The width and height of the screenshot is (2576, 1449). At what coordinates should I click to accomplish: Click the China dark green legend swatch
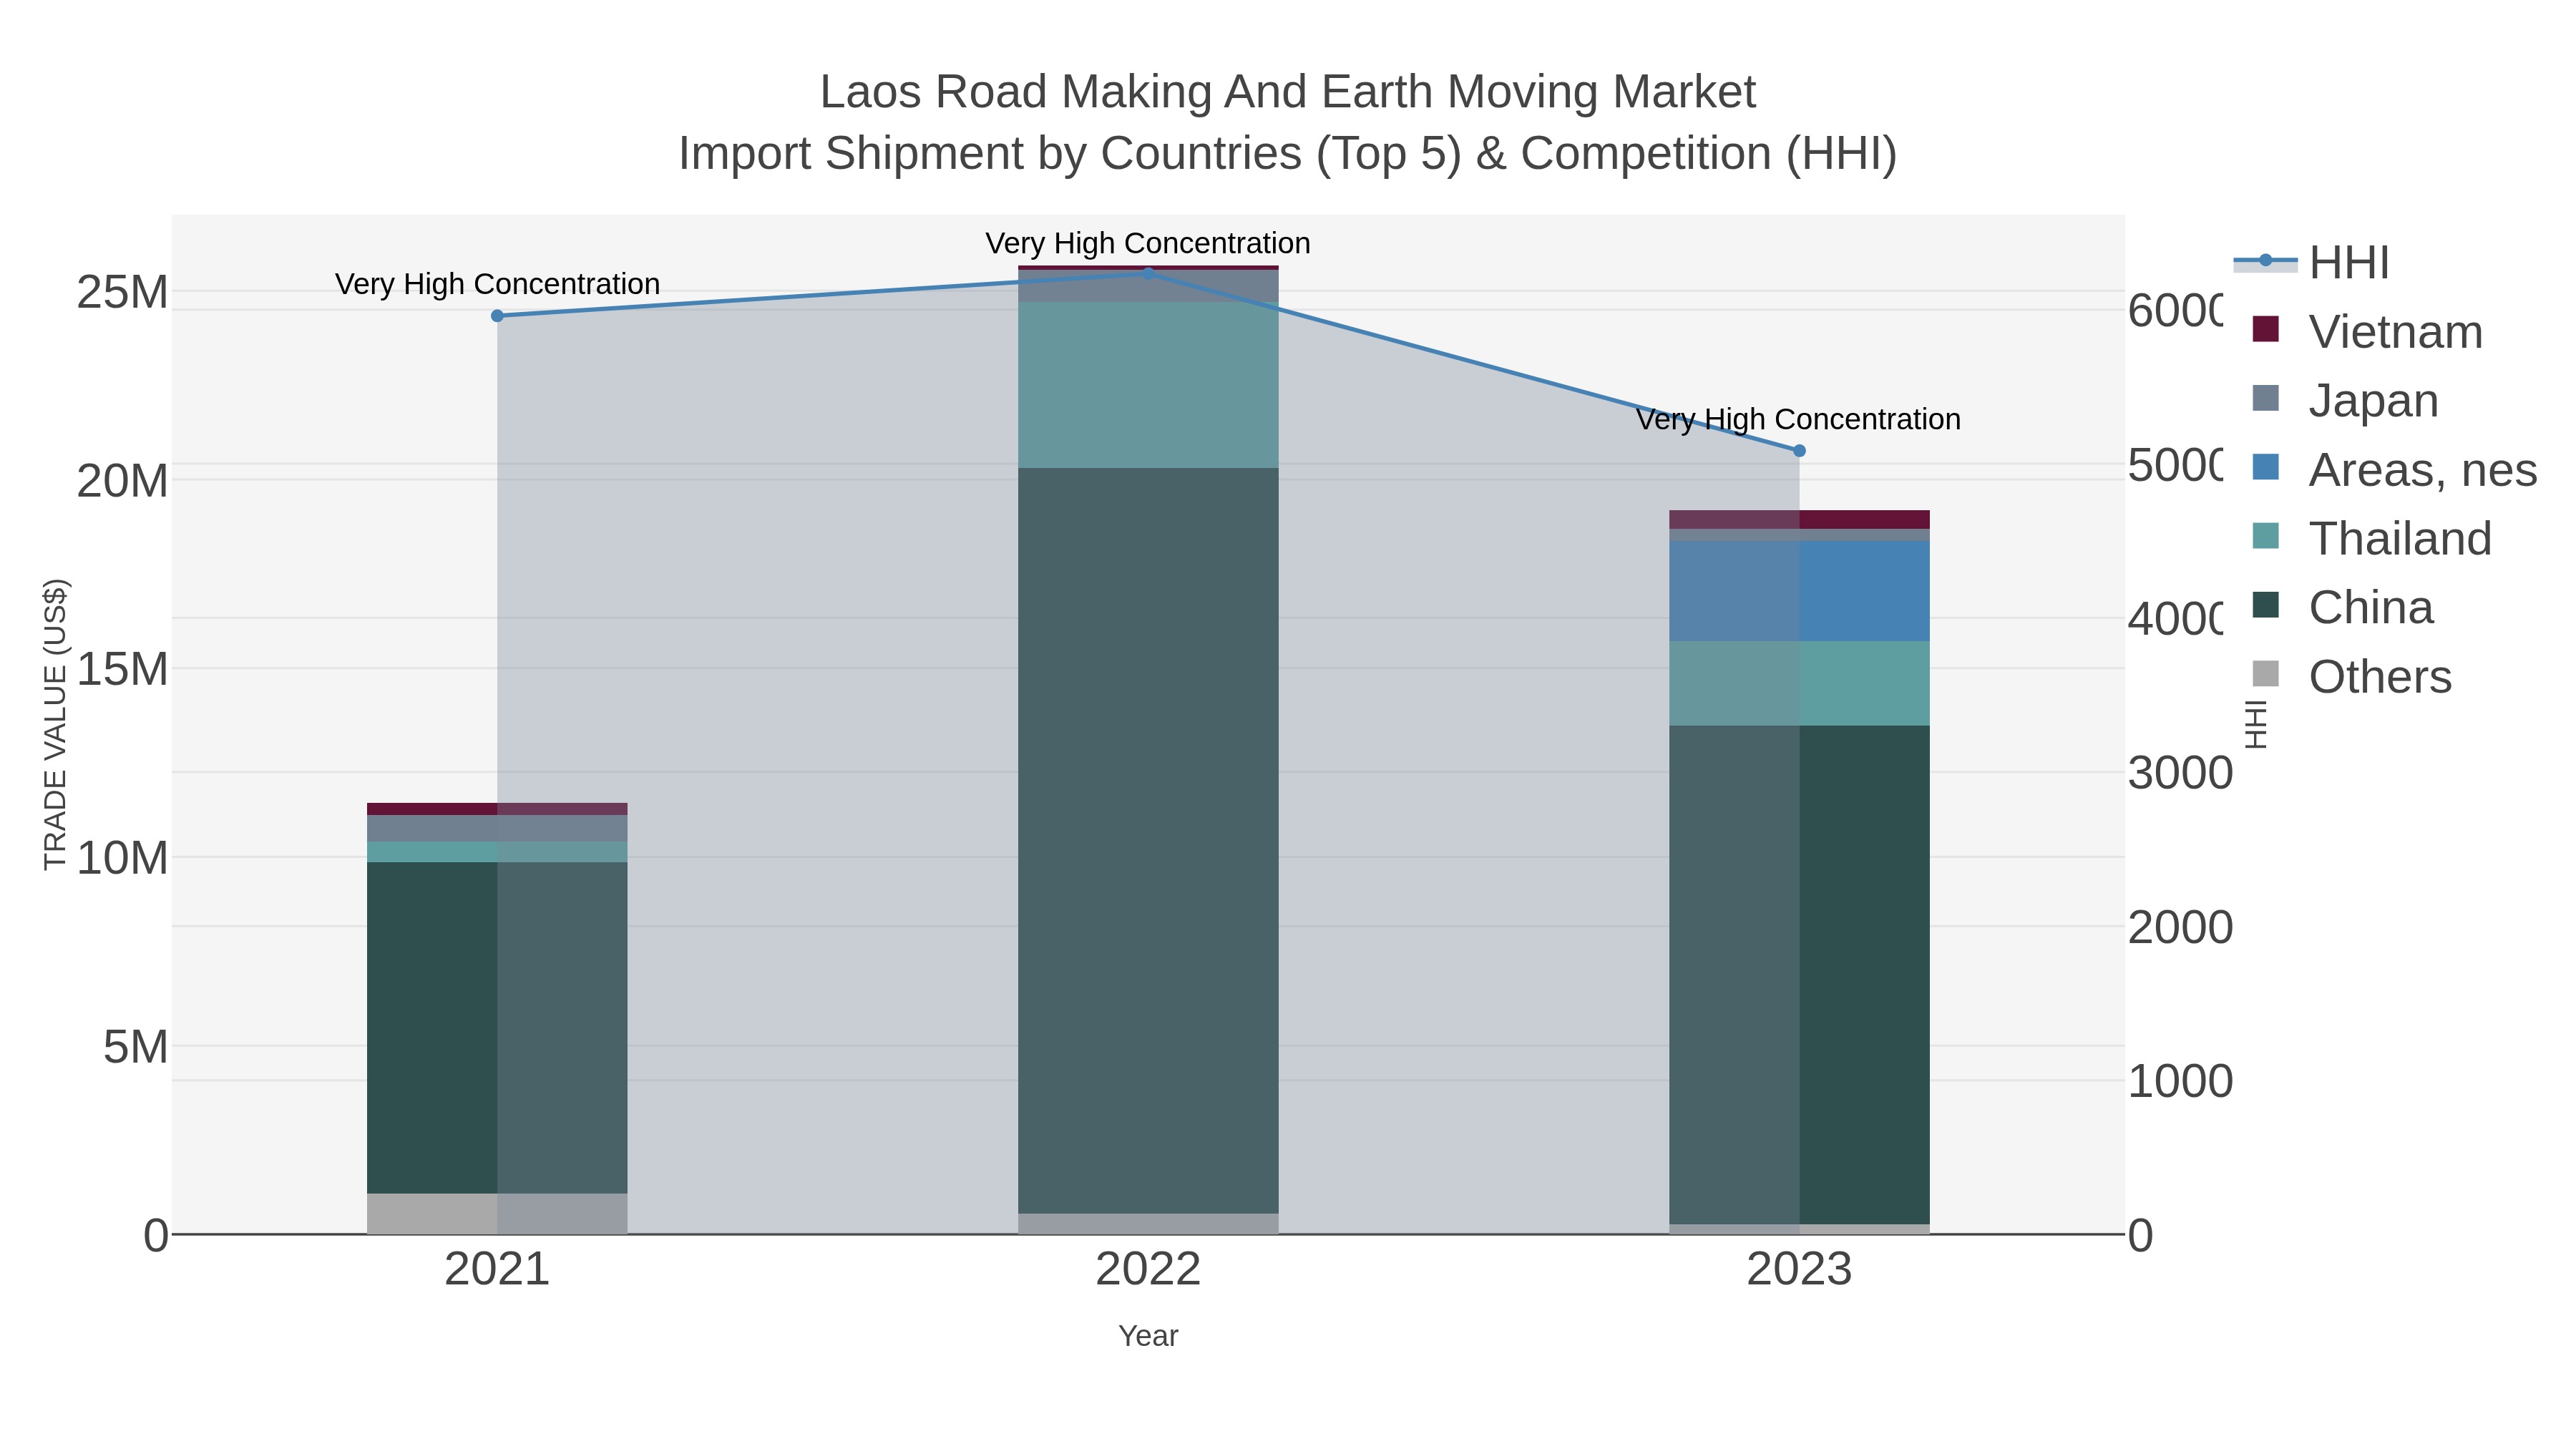[2266, 605]
